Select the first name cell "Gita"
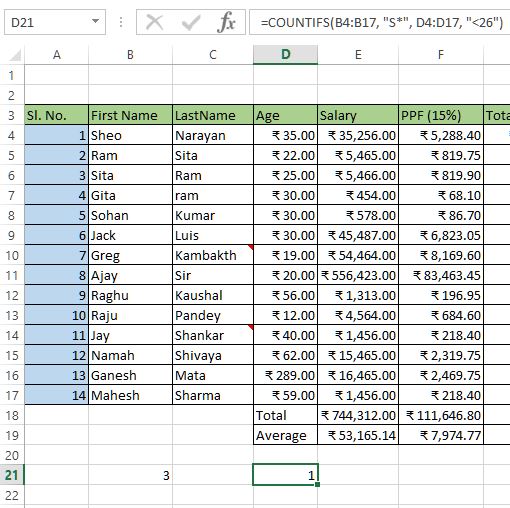Screen dimensions: 510x508 click(130, 195)
